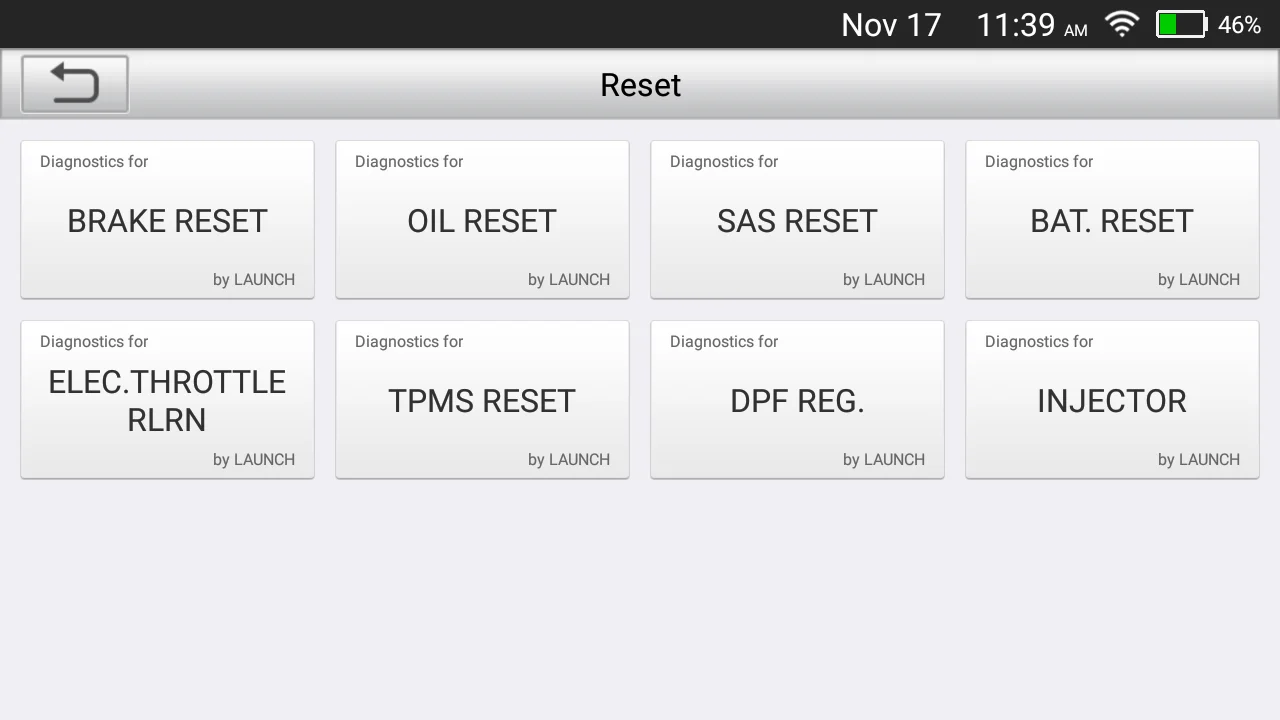The image size is (1280, 720).
Task: Open the OIL RESET diagnostics tile
Action: [482, 219]
